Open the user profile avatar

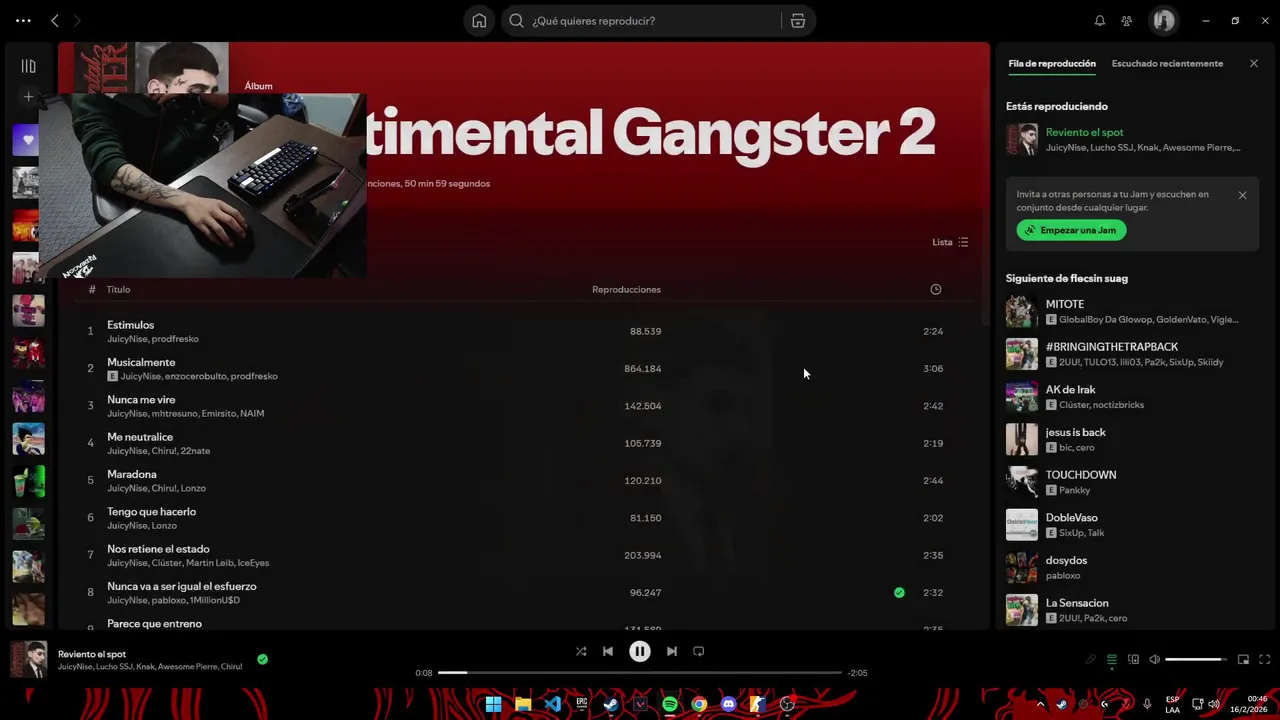[1163, 20]
